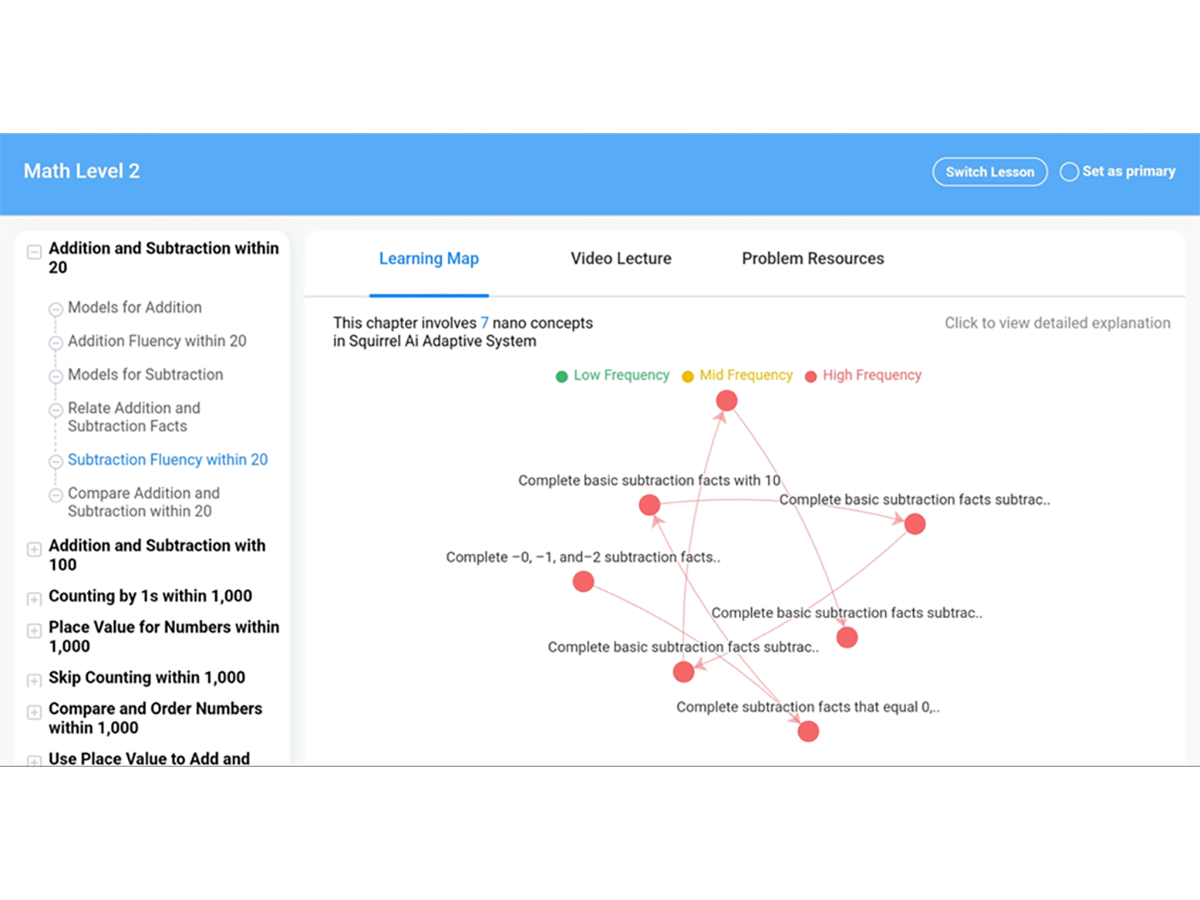The image size is (1200, 900).
Task: Click the minus icon beside Models for Addition
Action: 56,309
